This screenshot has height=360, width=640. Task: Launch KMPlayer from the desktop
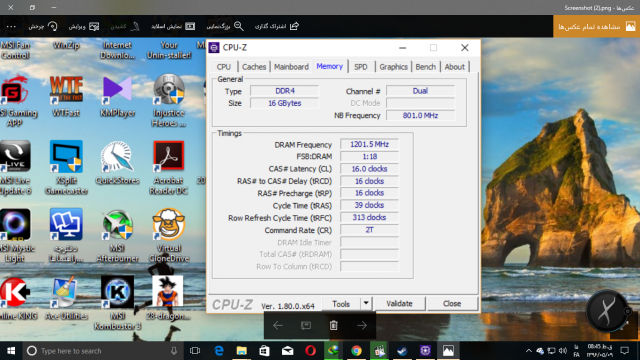tap(117, 97)
